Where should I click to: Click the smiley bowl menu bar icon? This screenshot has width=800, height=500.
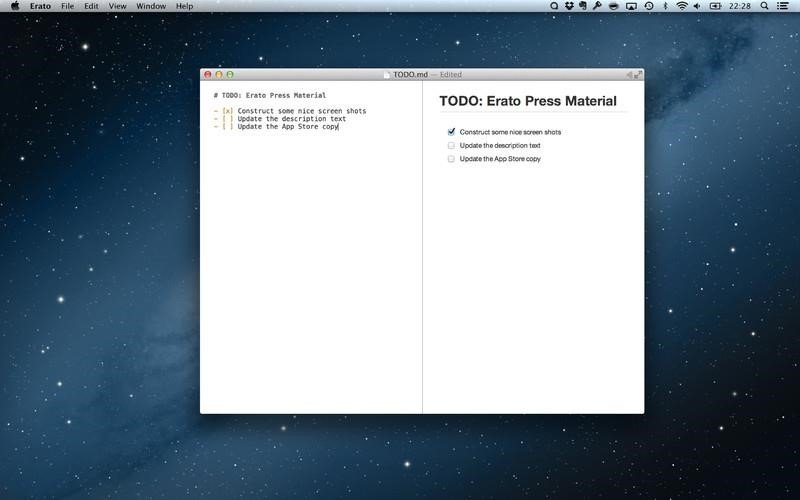(x=614, y=6)
